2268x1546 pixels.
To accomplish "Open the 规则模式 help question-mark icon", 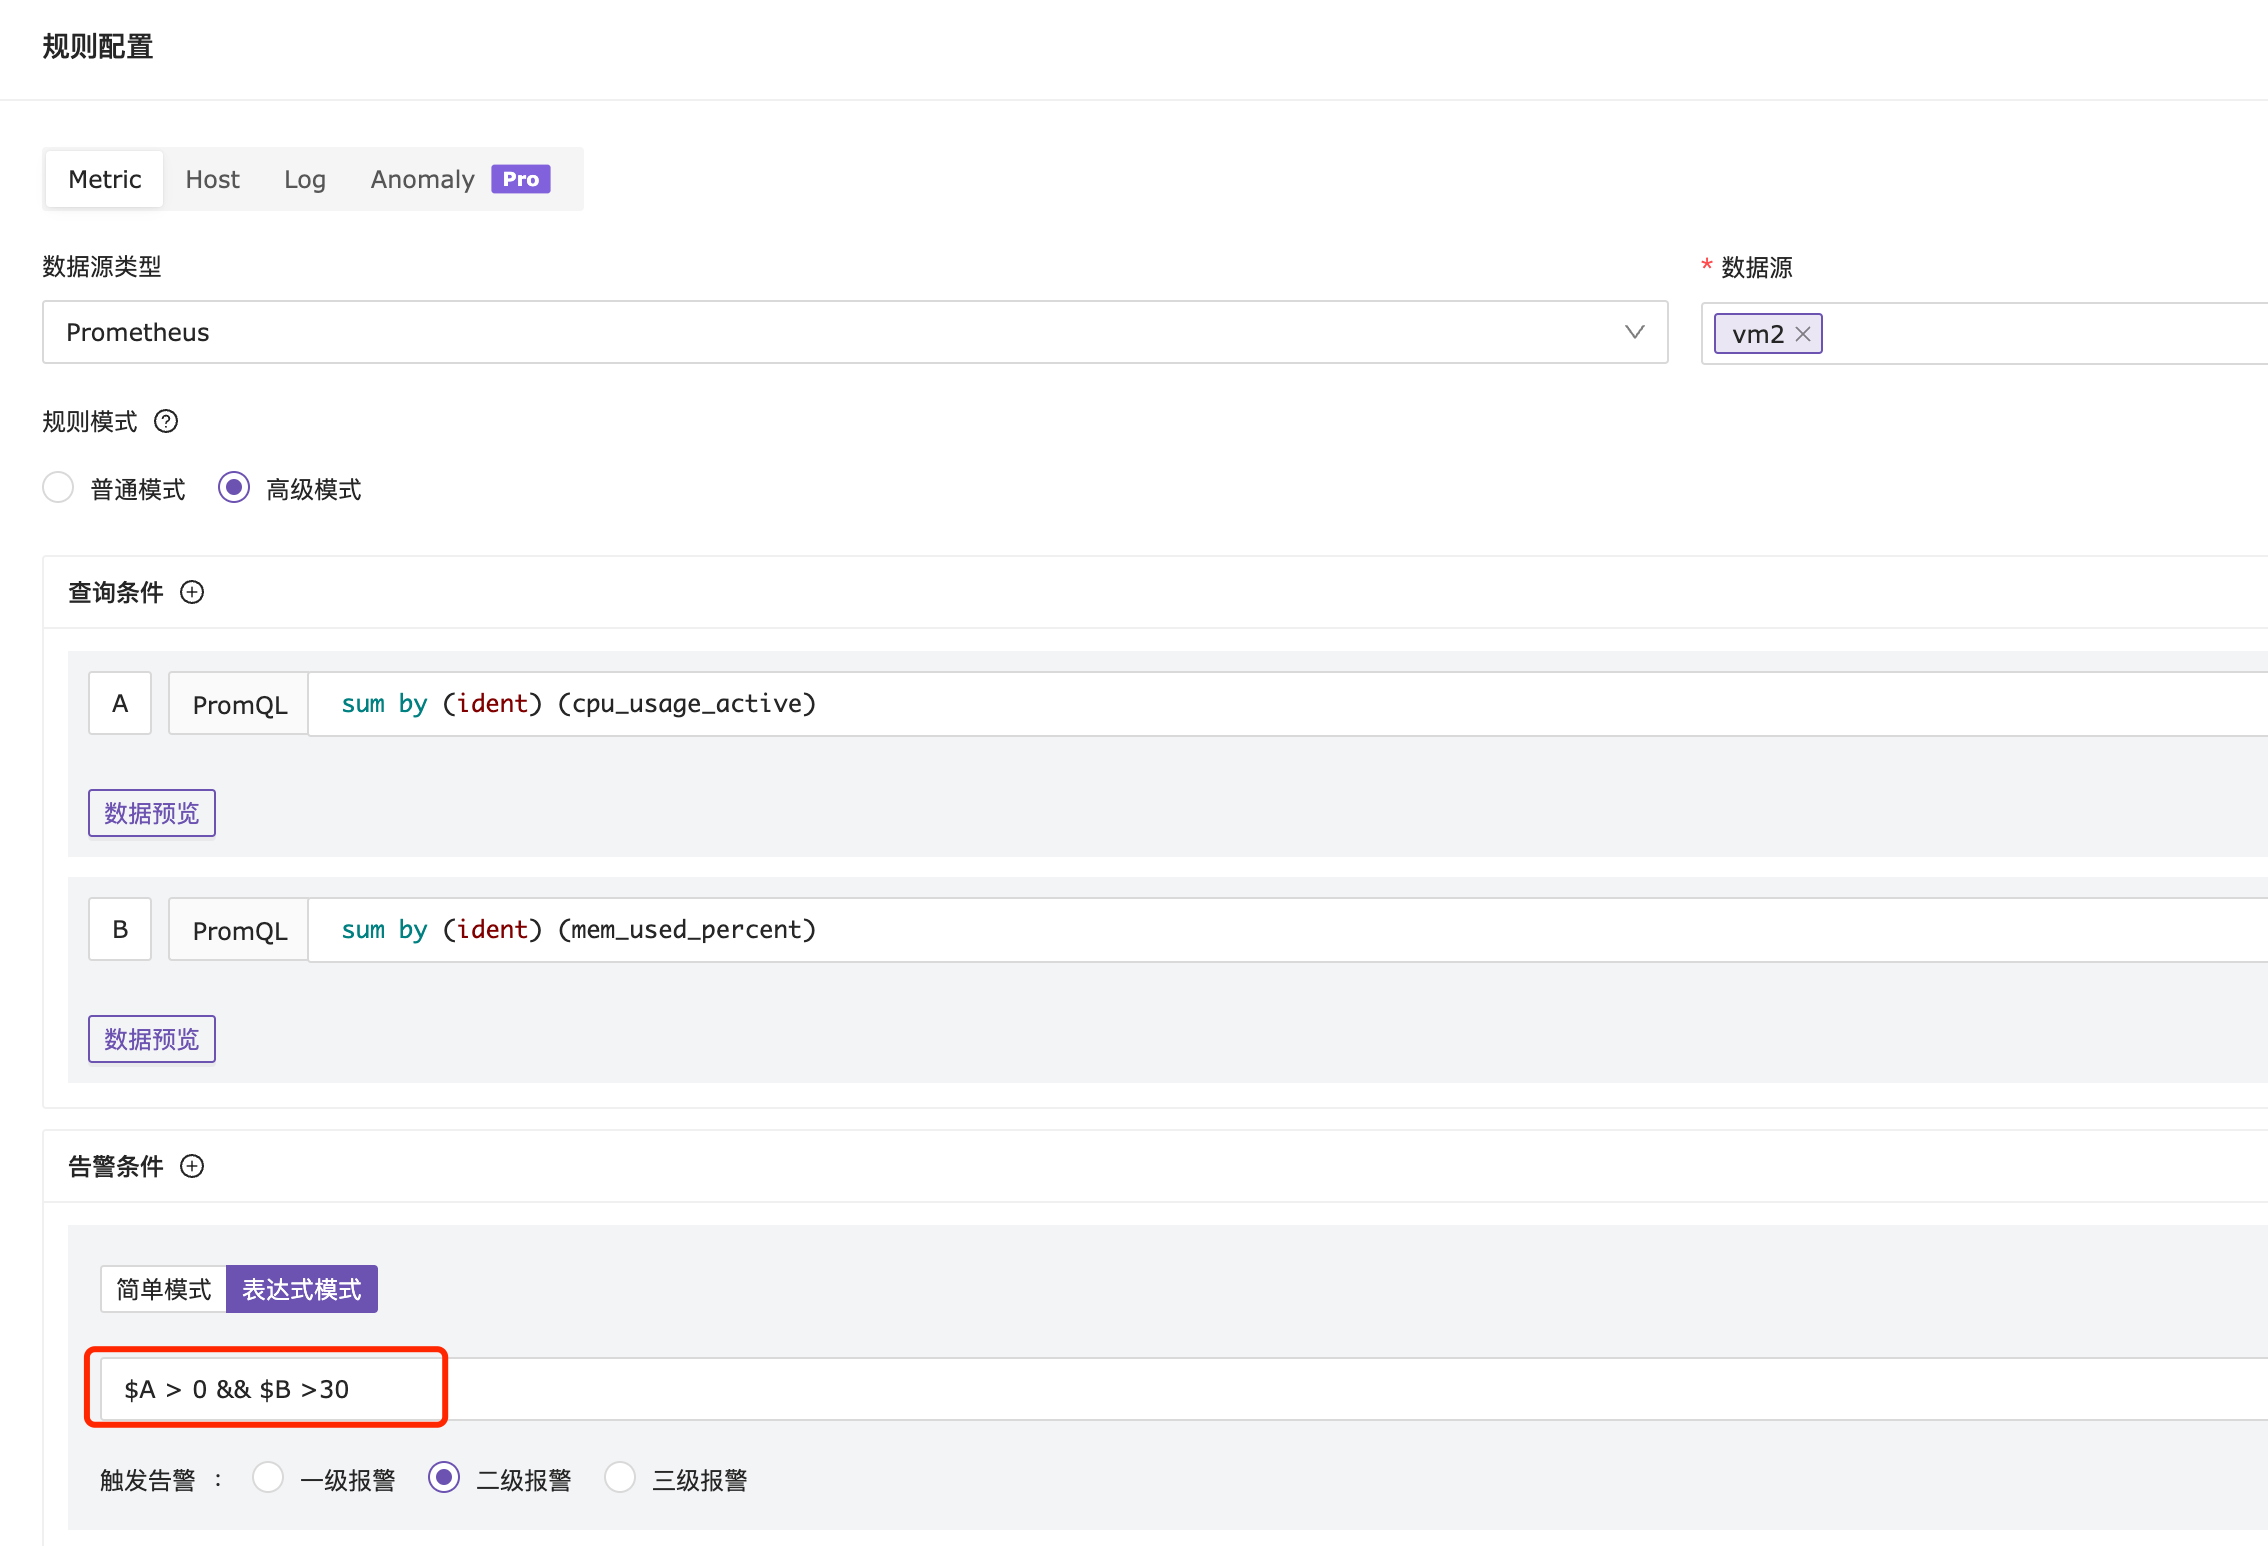I will tap(166, 421).
